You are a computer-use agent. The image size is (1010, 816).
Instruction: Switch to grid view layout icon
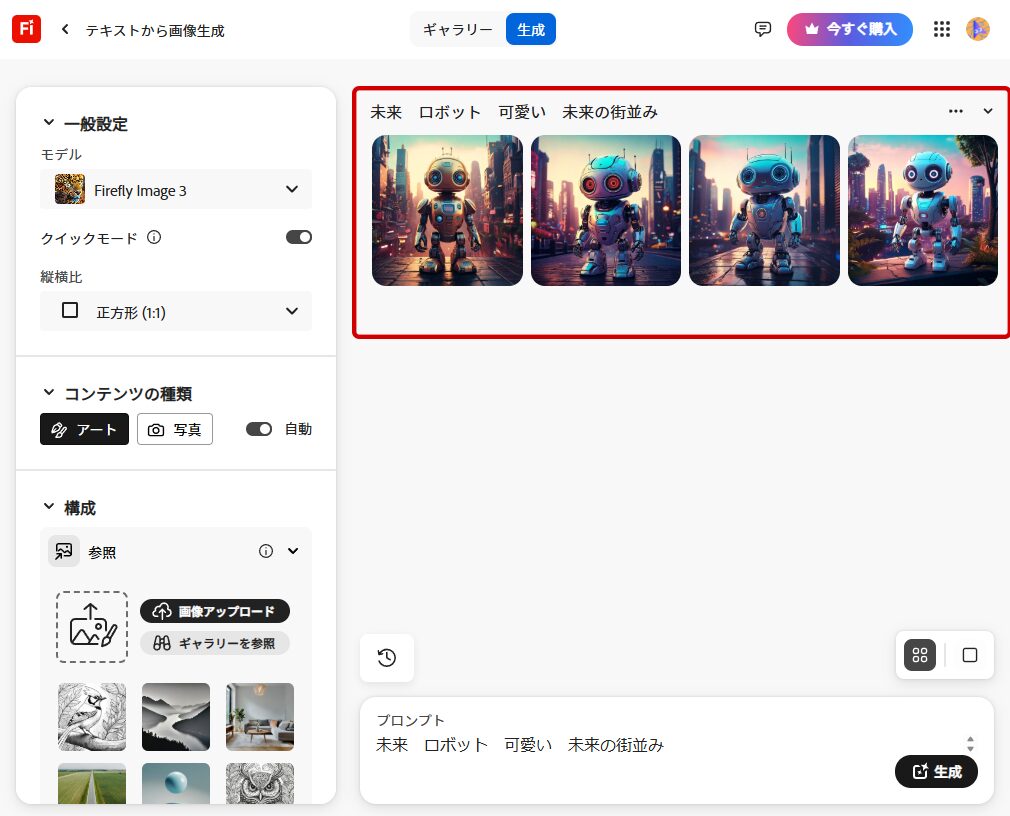point(920,655)
